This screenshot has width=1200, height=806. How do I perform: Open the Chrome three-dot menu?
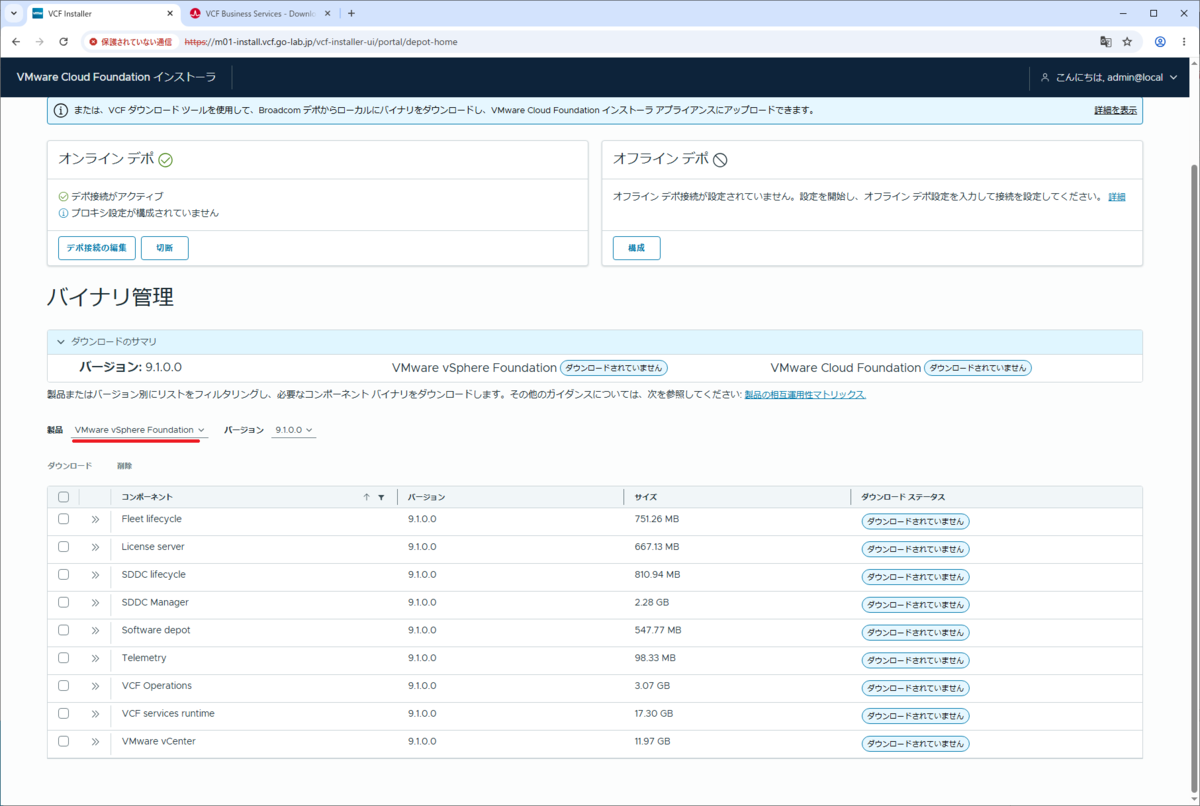click(1183, 42)
